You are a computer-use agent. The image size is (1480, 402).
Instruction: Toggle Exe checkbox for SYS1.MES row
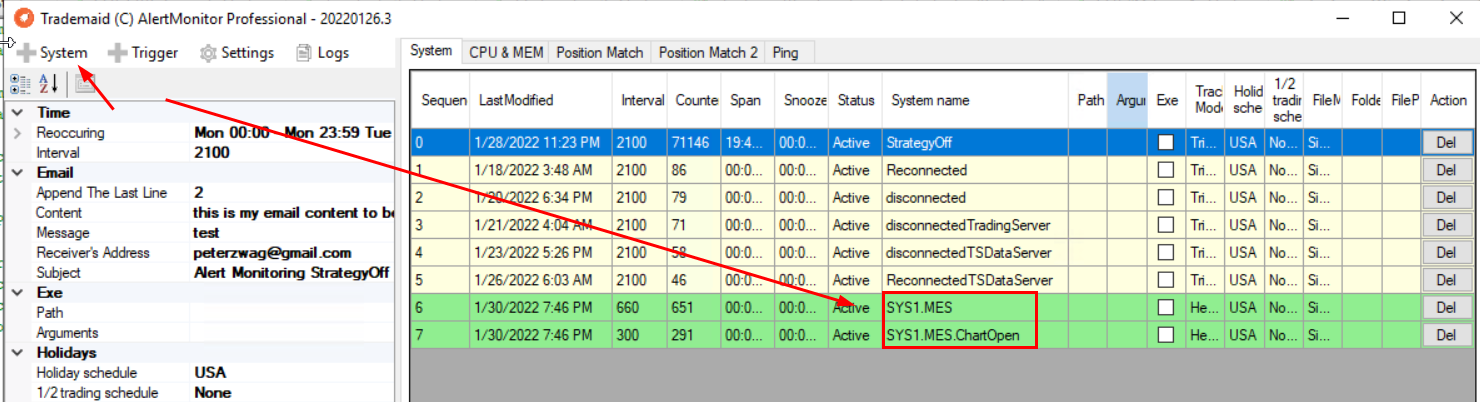(1166, 308)
